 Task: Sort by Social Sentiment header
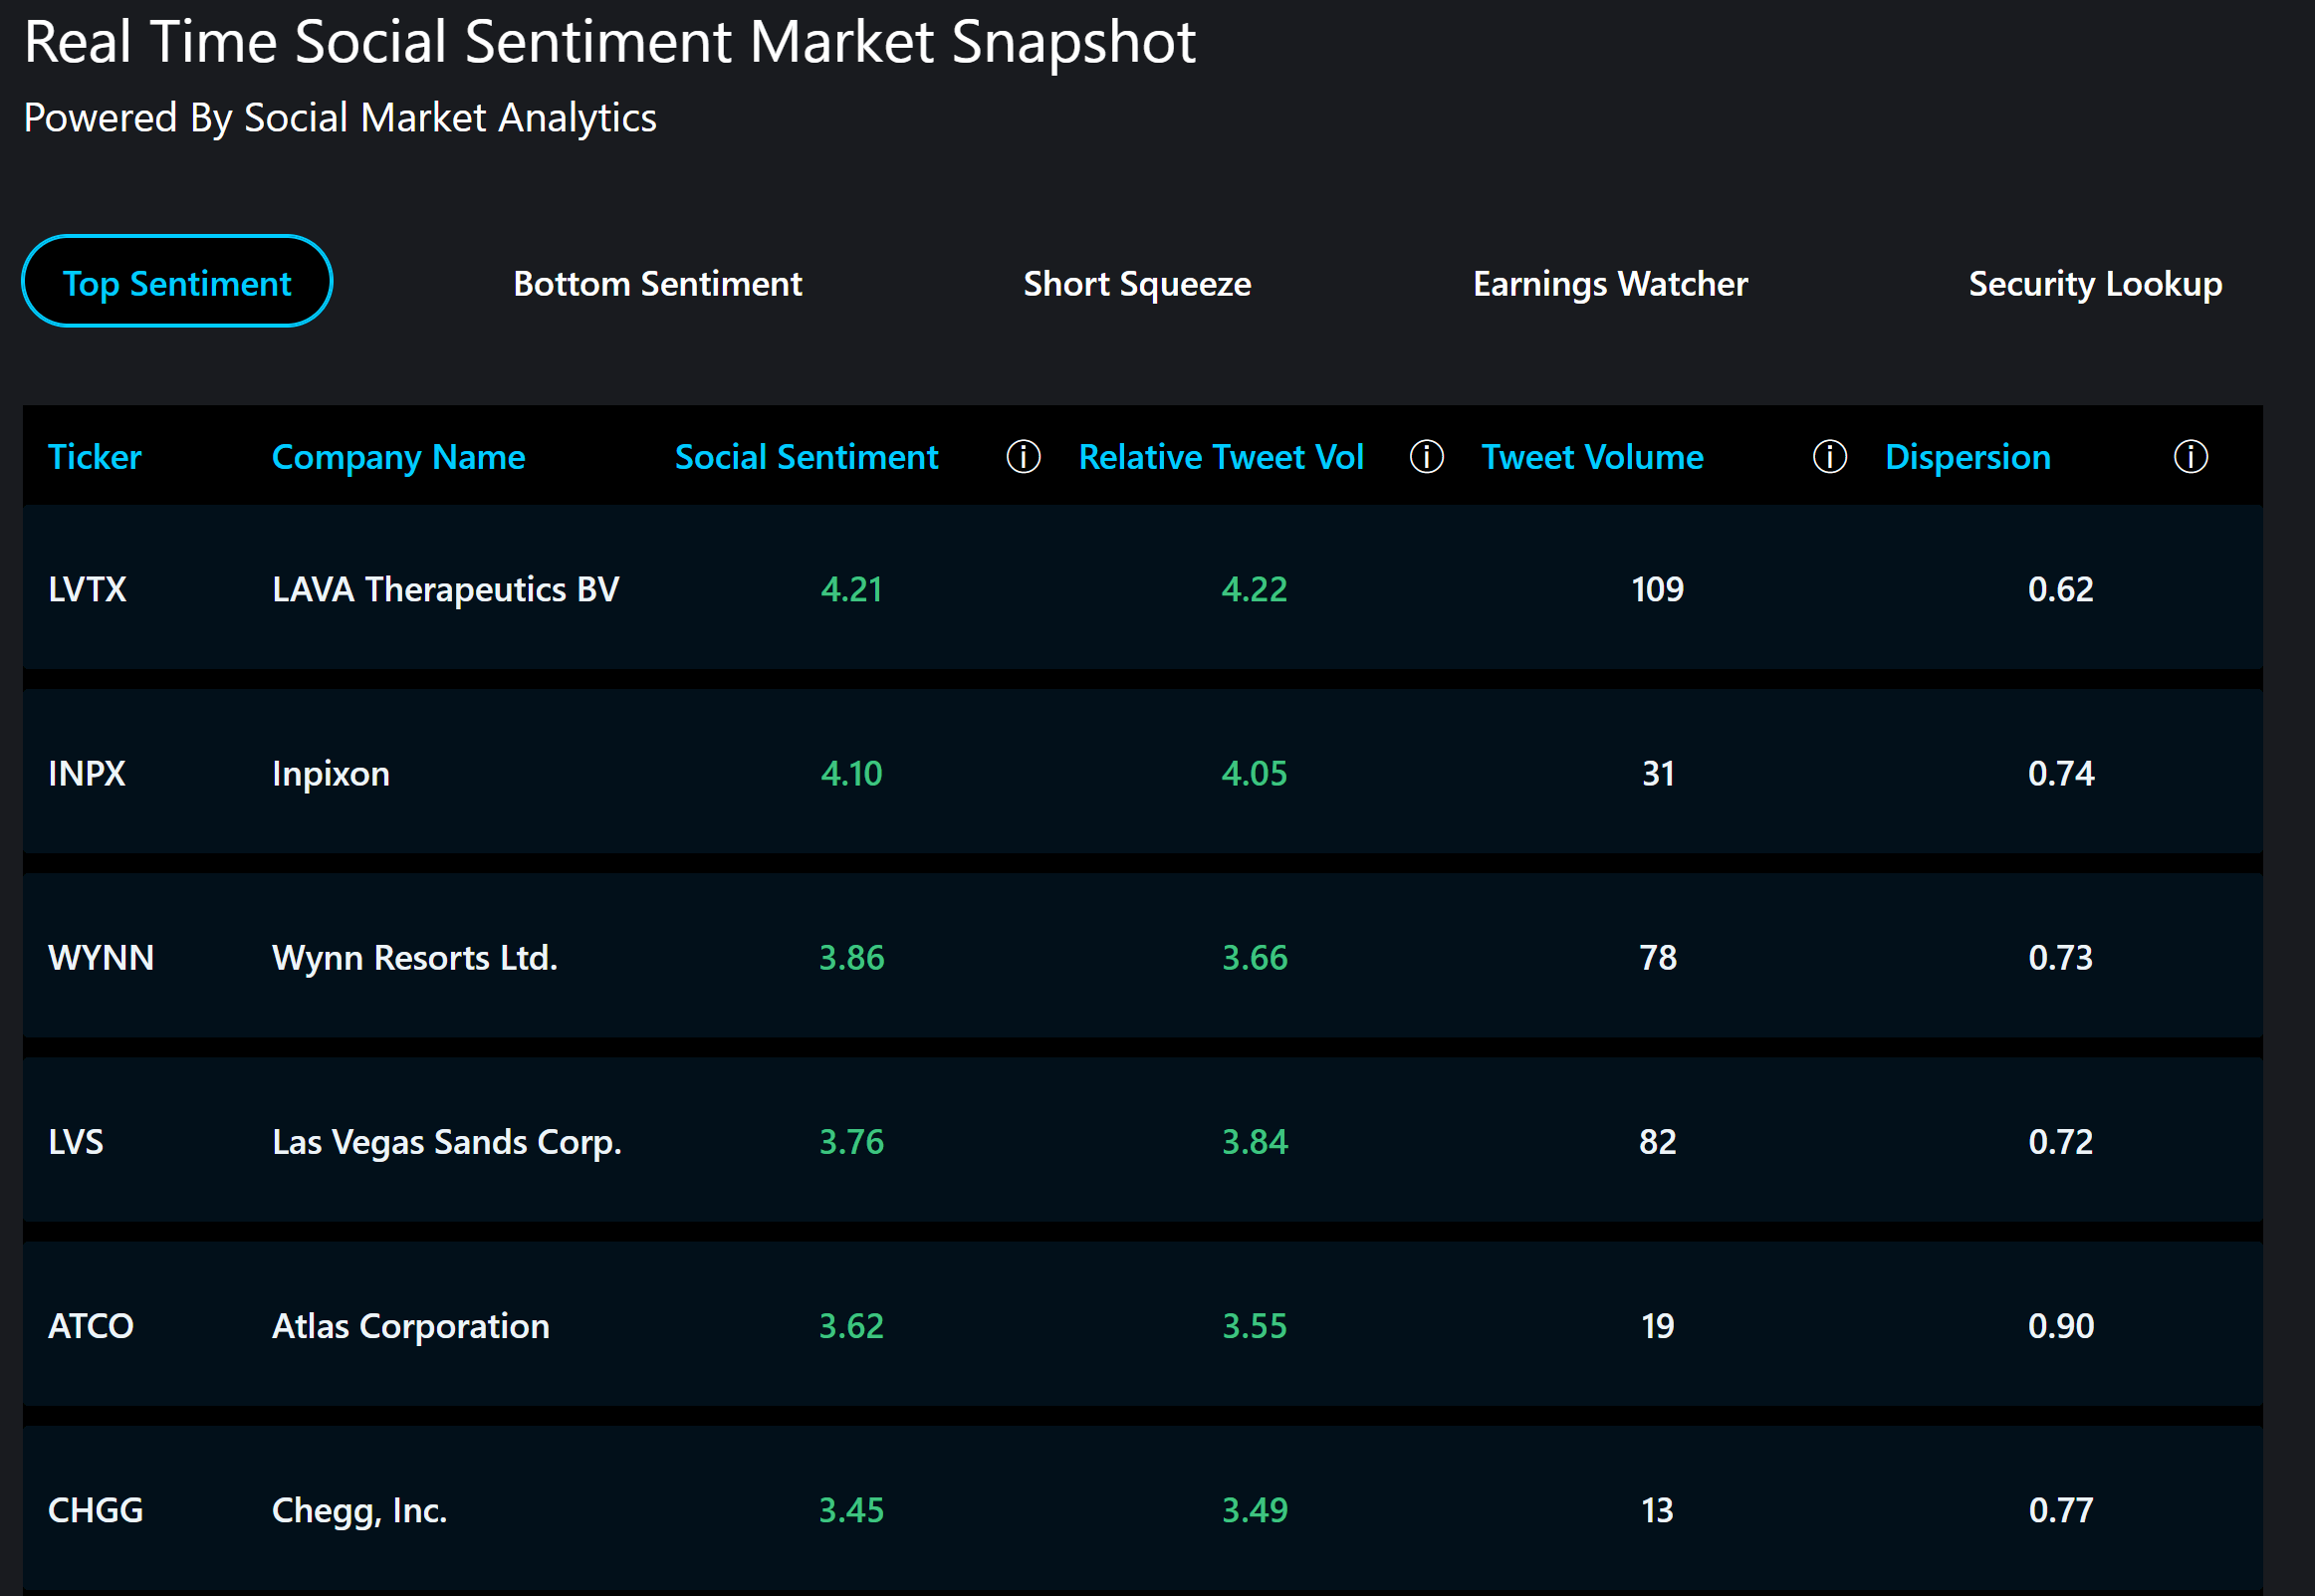[806, 457]
